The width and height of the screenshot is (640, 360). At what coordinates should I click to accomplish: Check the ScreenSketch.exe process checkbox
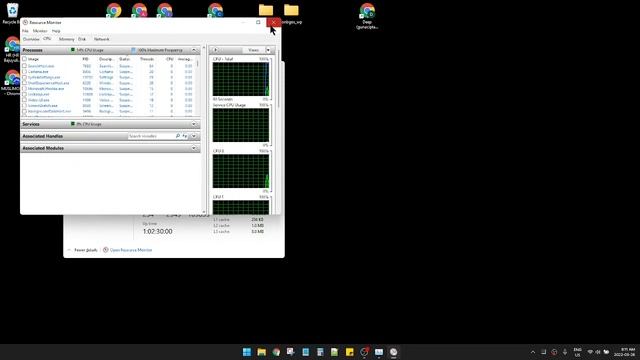[24, 106]
